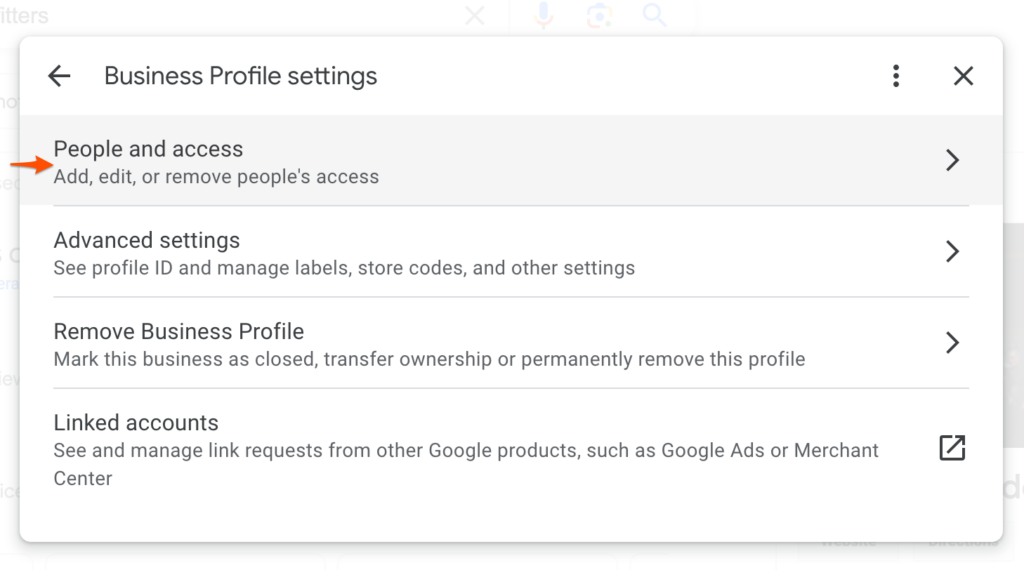This screenshot has width=1024, height=570.
Task: Click the 'Business Profile settings' title
Action: point(241,76)
